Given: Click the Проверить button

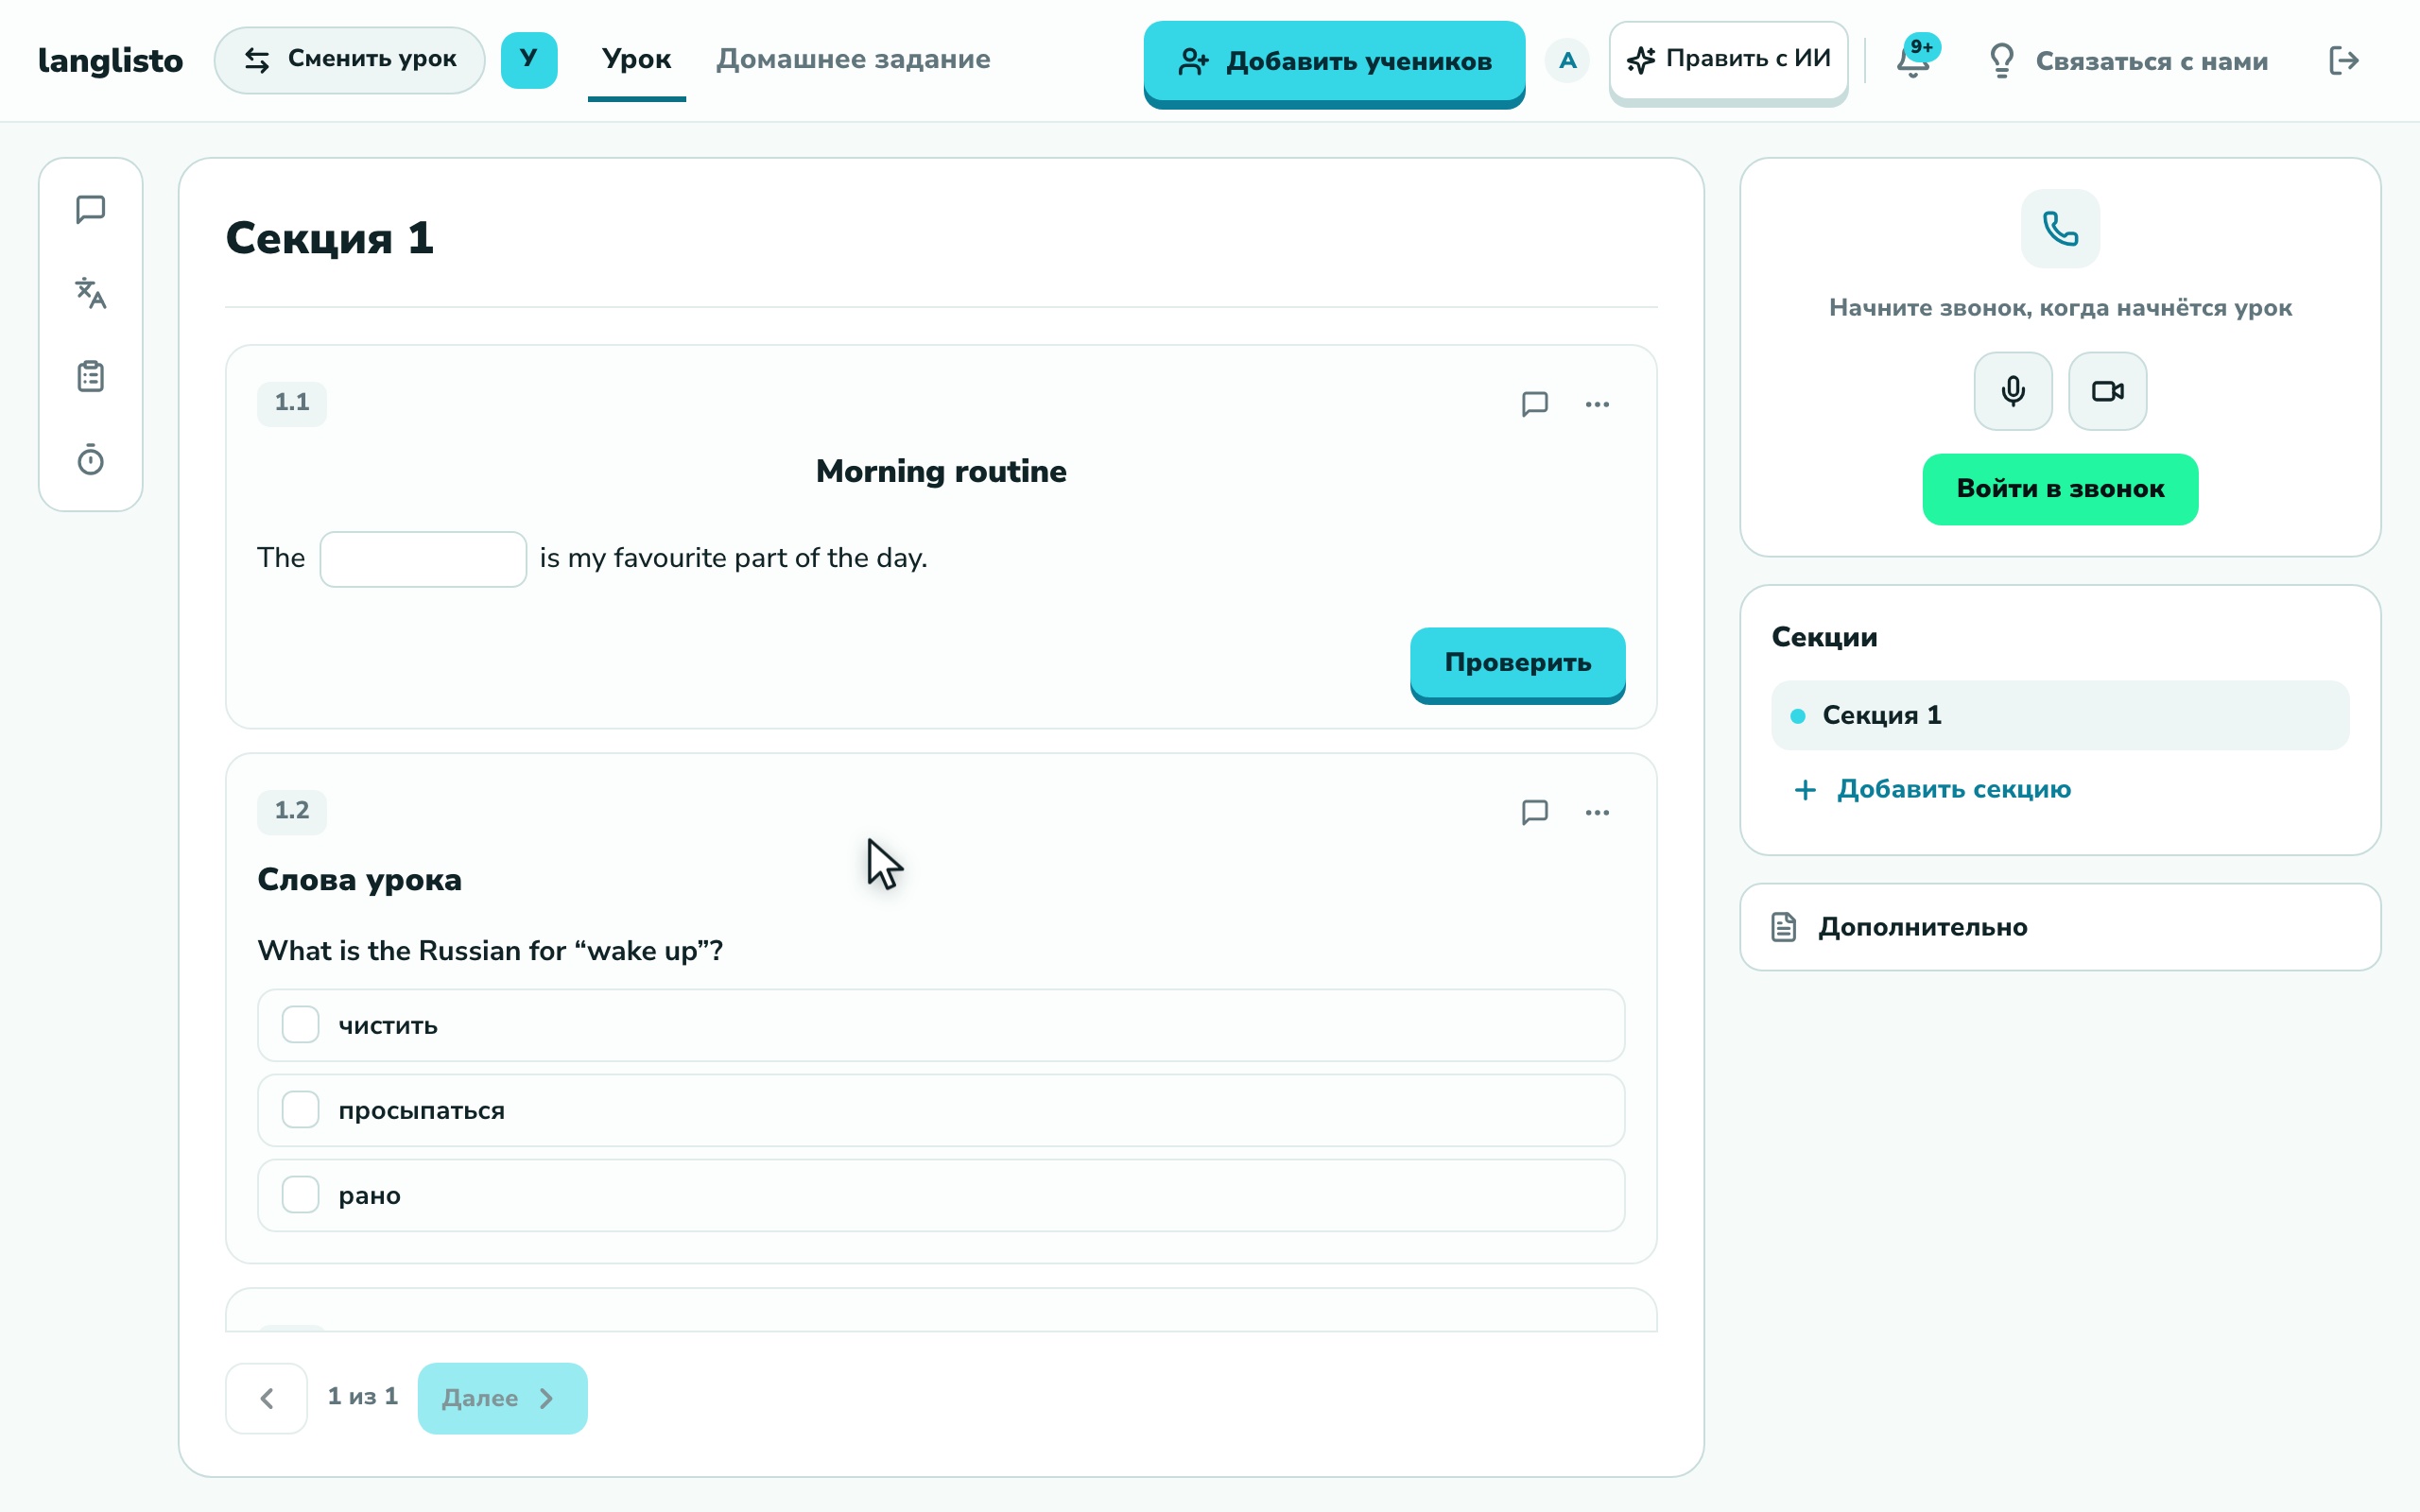Looking at the screenshot, I should click(1518, 663).
